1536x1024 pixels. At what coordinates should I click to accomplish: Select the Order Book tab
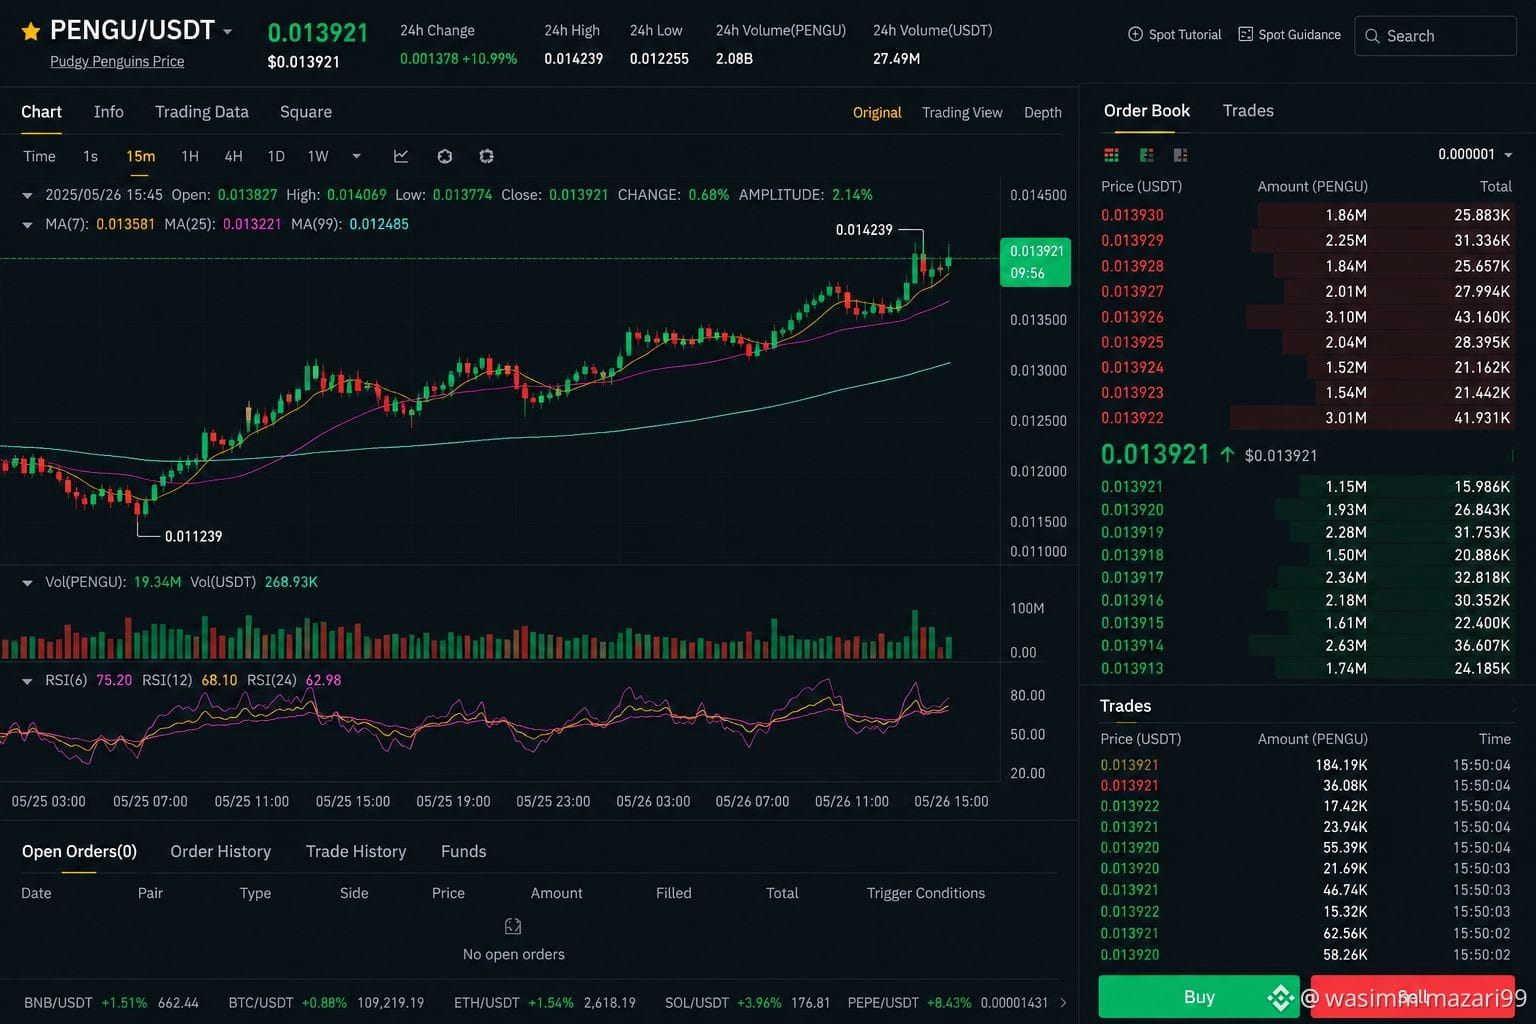tap(1147, 111)
